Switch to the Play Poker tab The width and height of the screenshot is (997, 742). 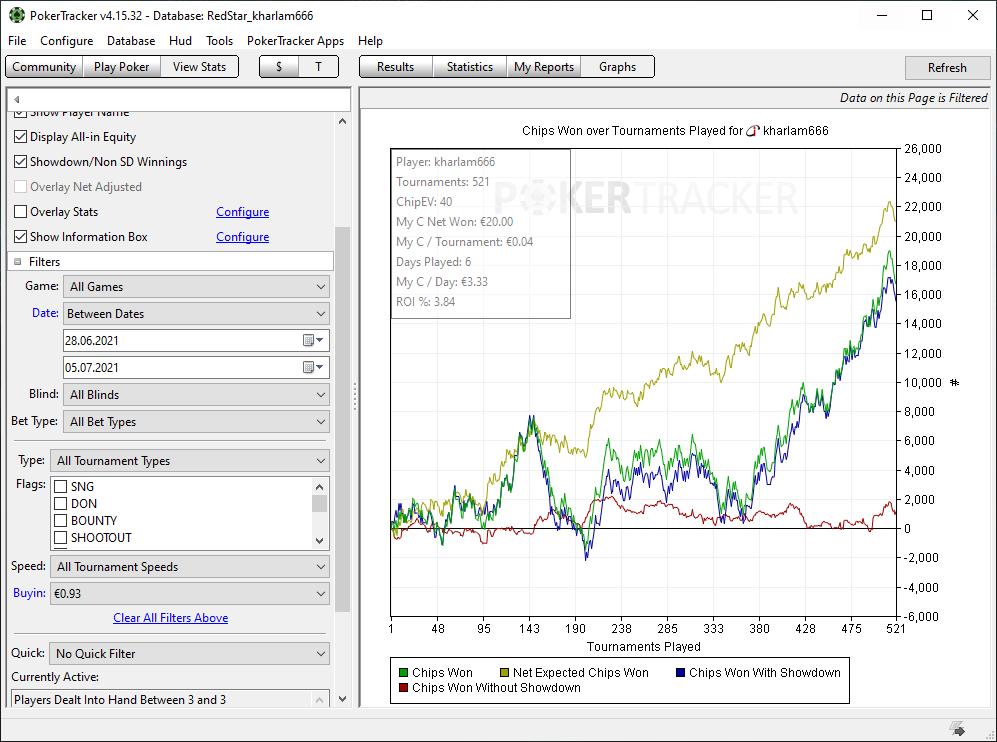click(x=121, y=67)
